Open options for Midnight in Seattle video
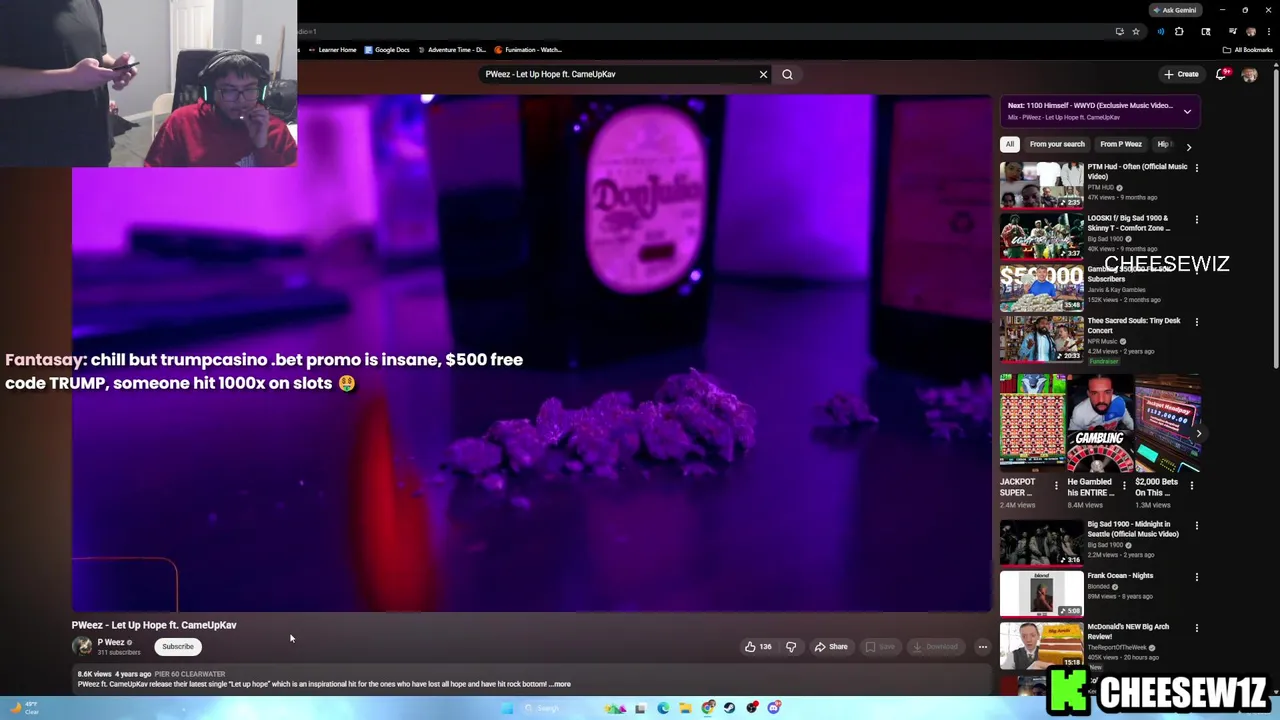Screen dimensions: 1280x720 click(x=1197, y=526)
